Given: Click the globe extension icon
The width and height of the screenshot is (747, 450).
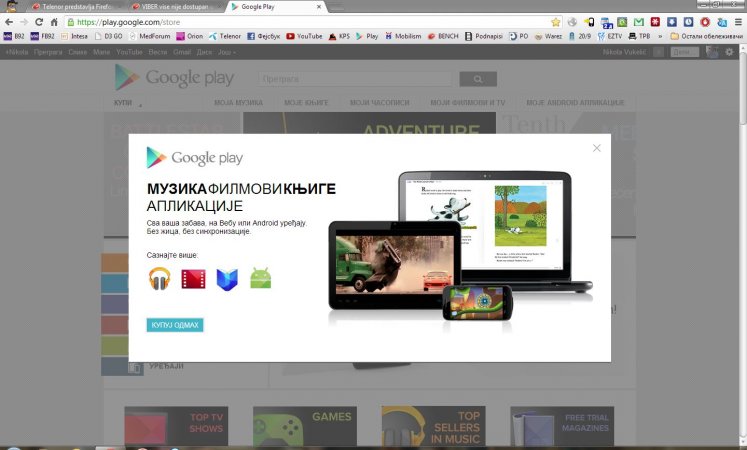Looking at the screenshot, I should (x=572, y=22).
